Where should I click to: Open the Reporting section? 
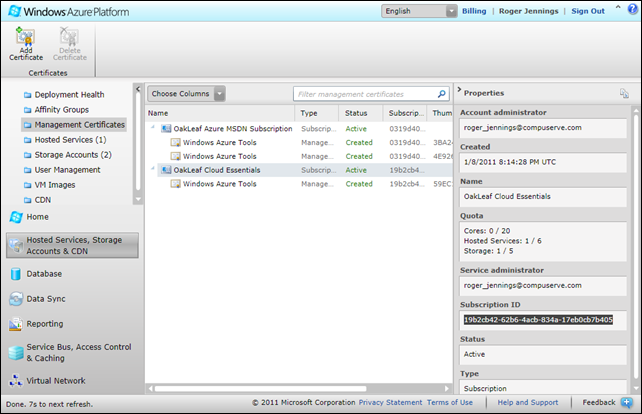[x=45, y=324]
